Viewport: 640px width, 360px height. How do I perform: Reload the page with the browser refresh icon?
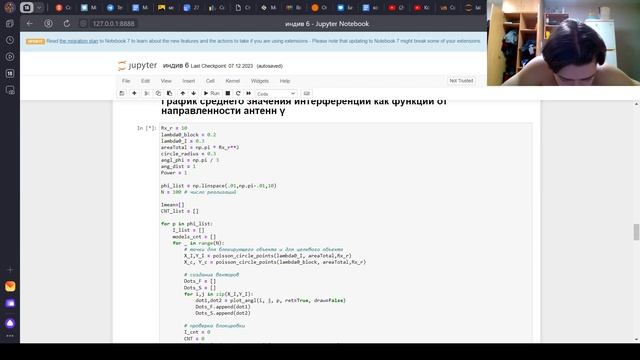67,24
